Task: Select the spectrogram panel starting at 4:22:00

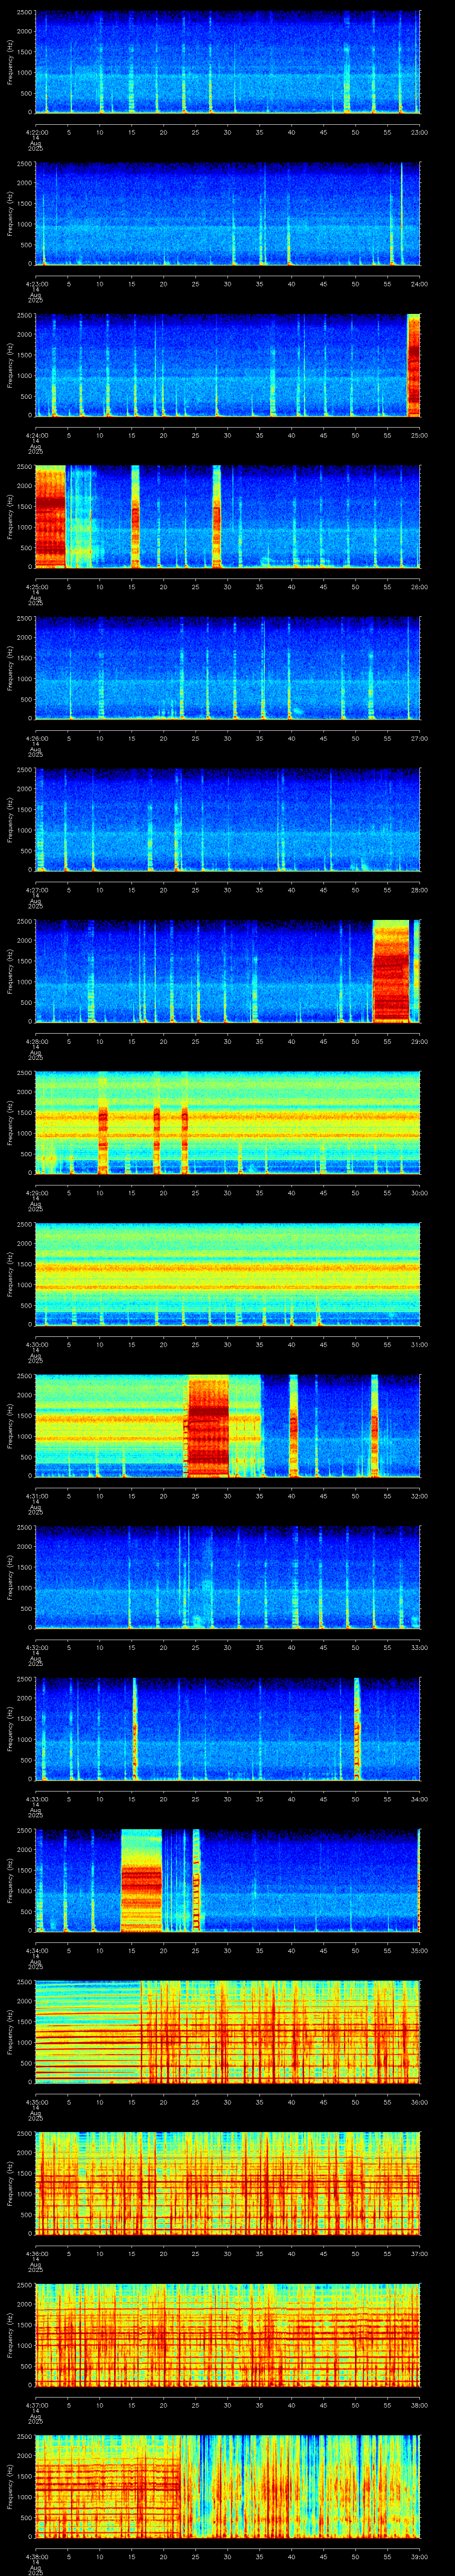Action: coord(227,62)
